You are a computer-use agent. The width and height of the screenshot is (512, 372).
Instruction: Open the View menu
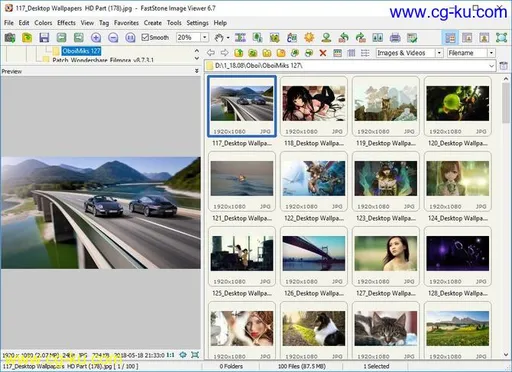coord(87,23)
